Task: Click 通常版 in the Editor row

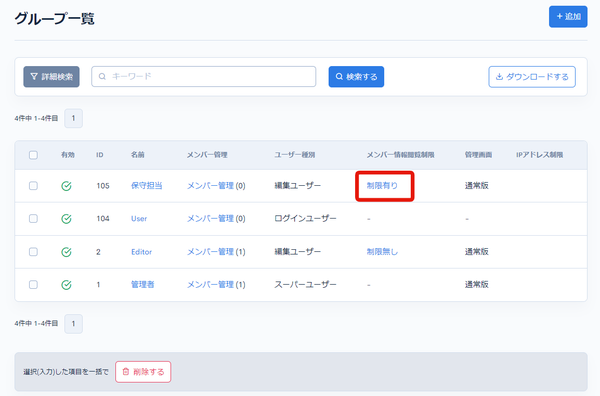Action: 476,252
